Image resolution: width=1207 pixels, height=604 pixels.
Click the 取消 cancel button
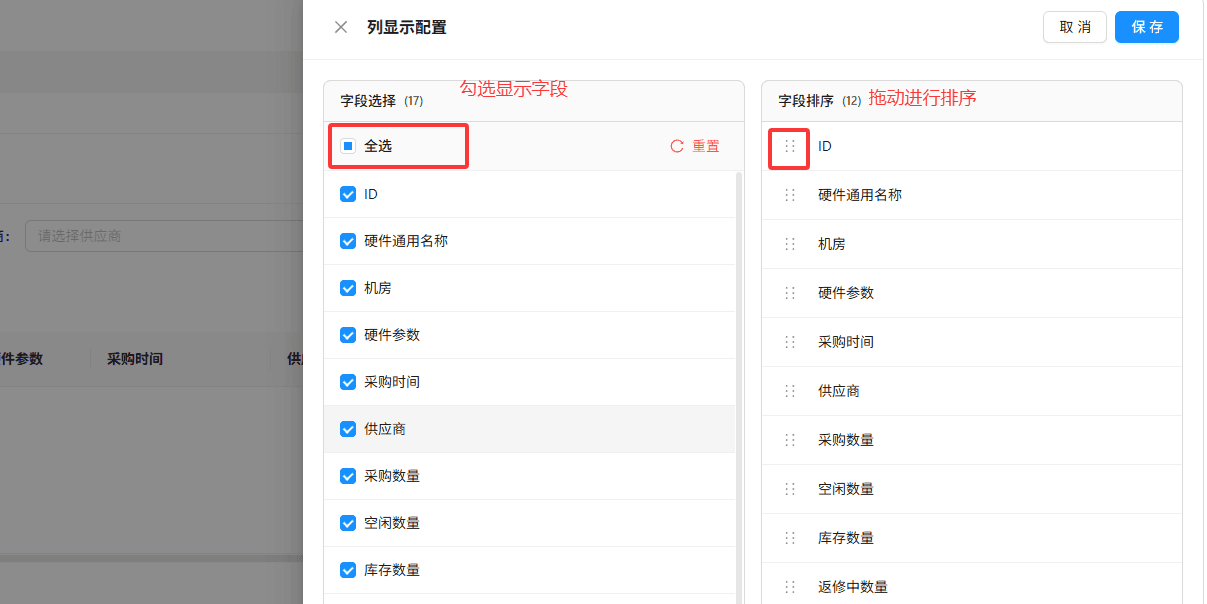click(x=1075, y=27)
